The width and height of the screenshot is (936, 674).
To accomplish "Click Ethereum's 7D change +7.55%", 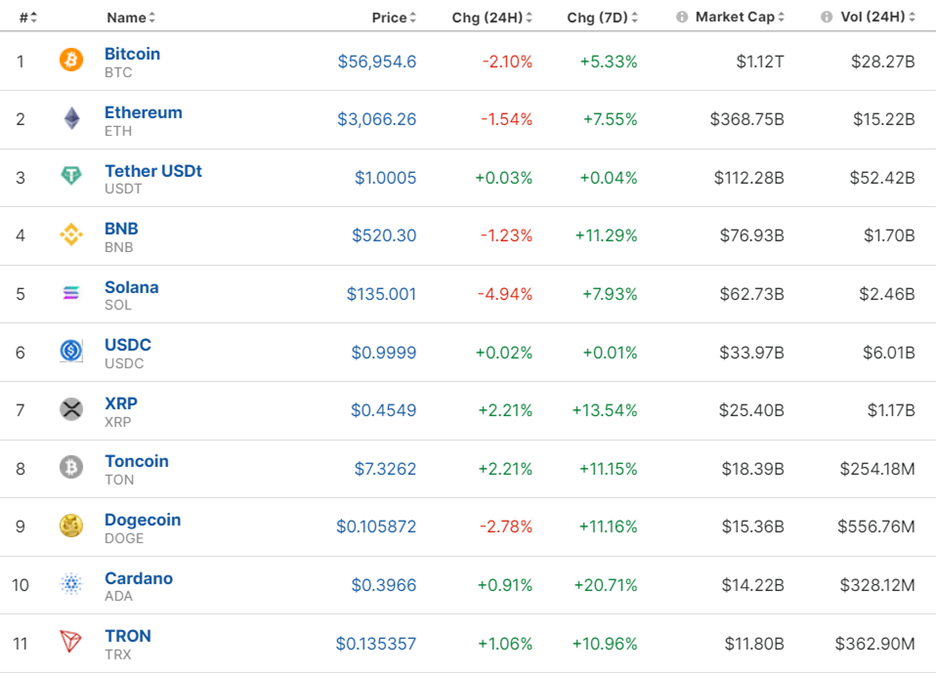I will pyautogui.click(x=610, y=119).
